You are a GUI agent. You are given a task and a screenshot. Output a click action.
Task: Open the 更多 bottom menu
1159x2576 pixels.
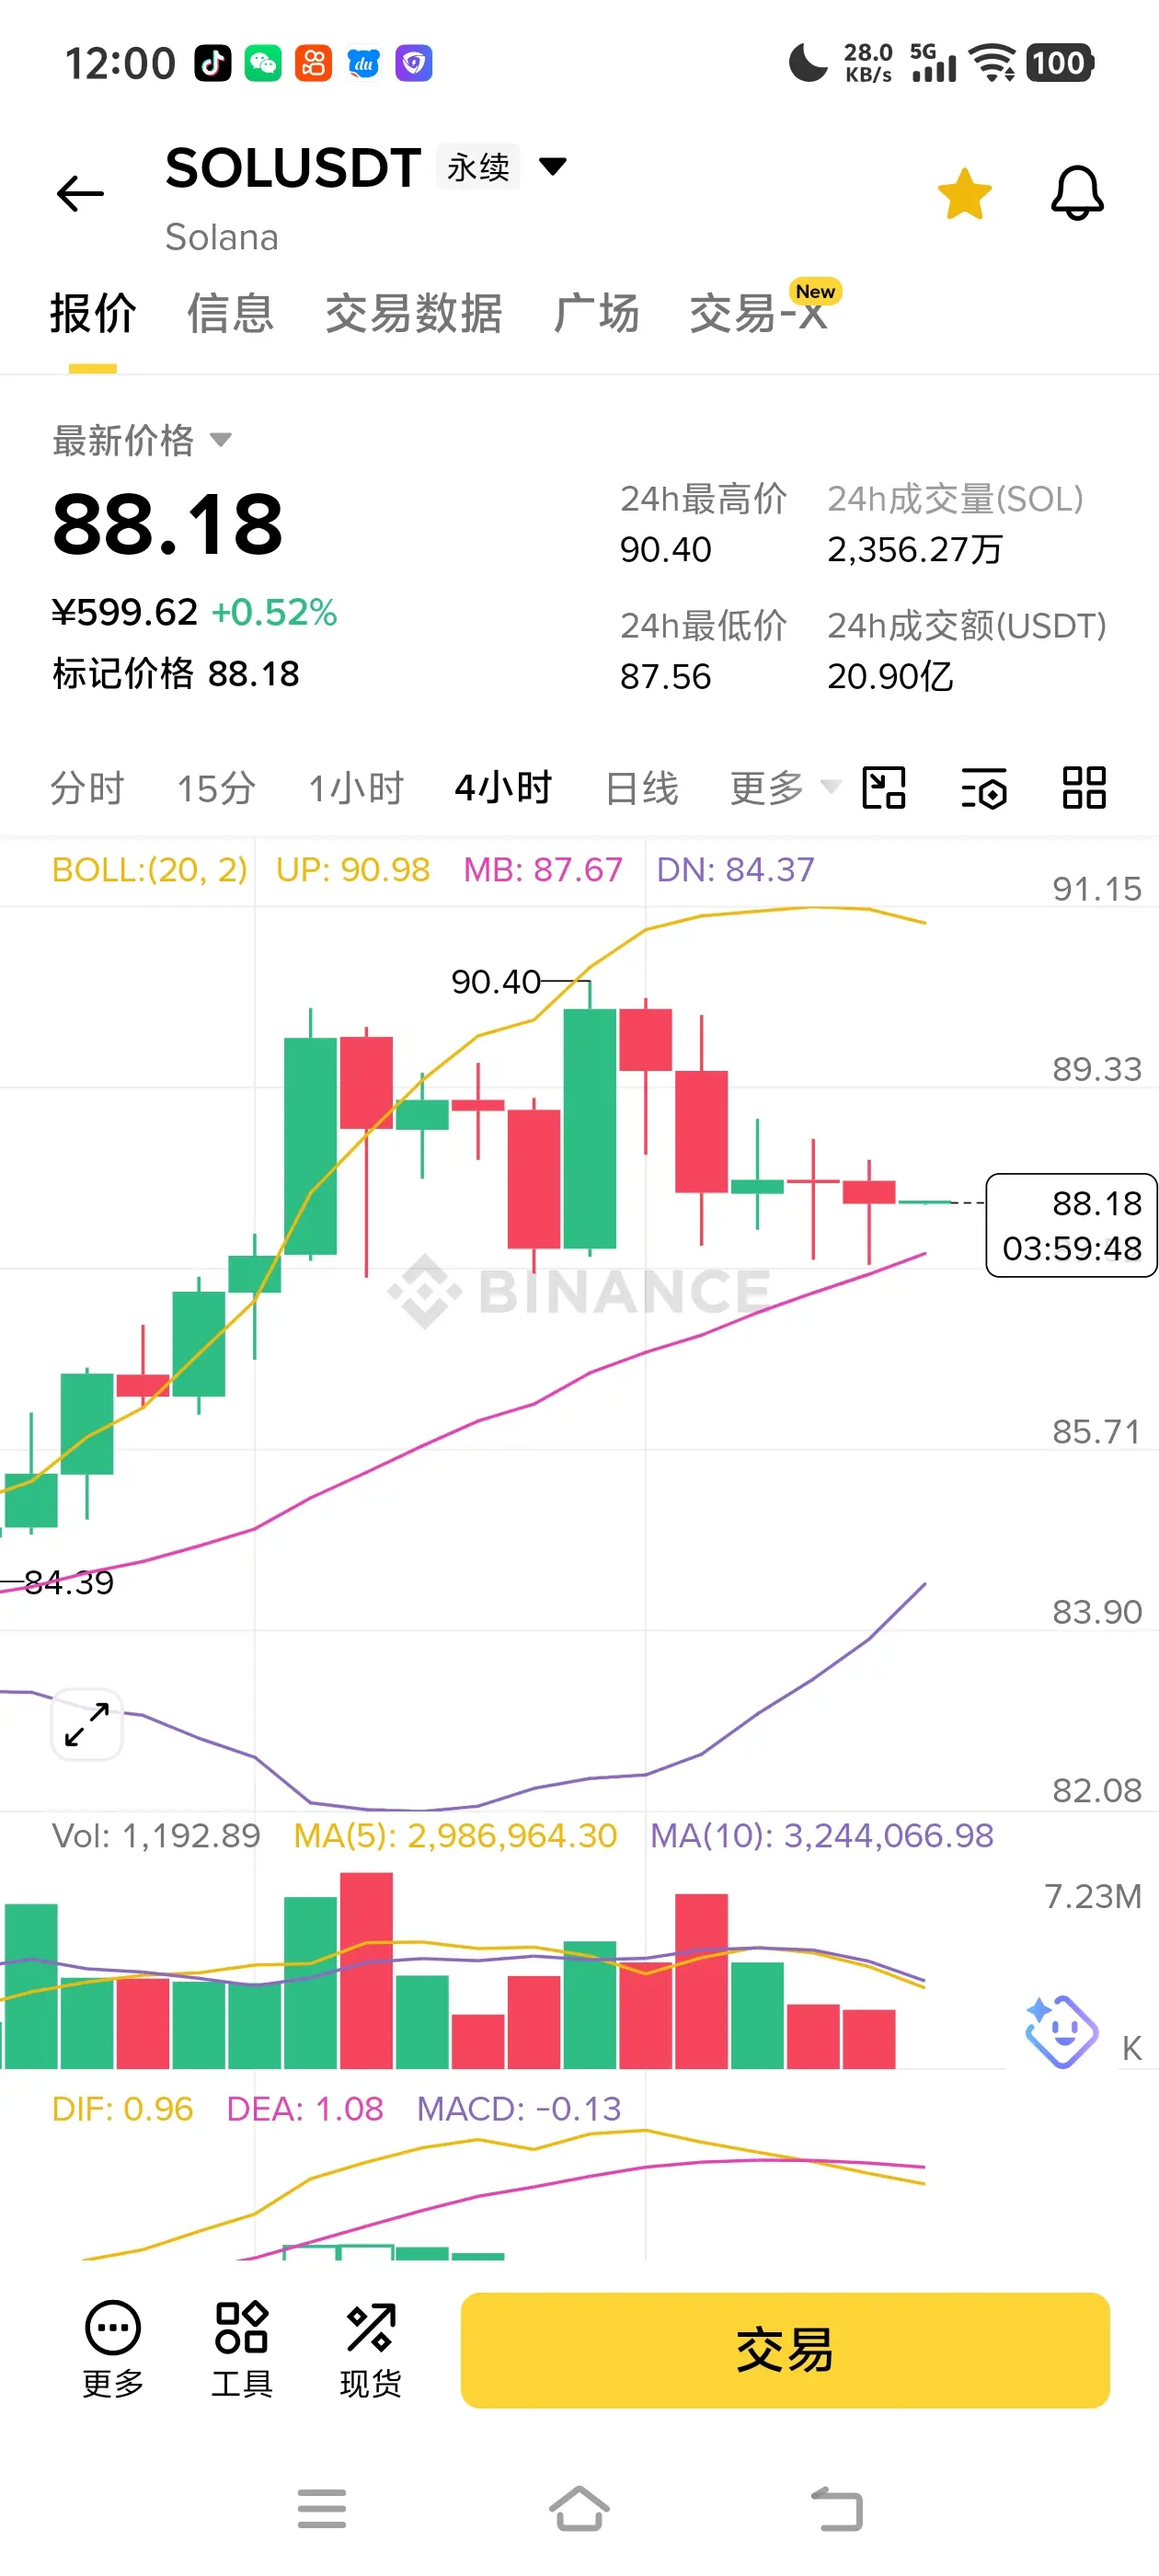[x=113, y=2350]
